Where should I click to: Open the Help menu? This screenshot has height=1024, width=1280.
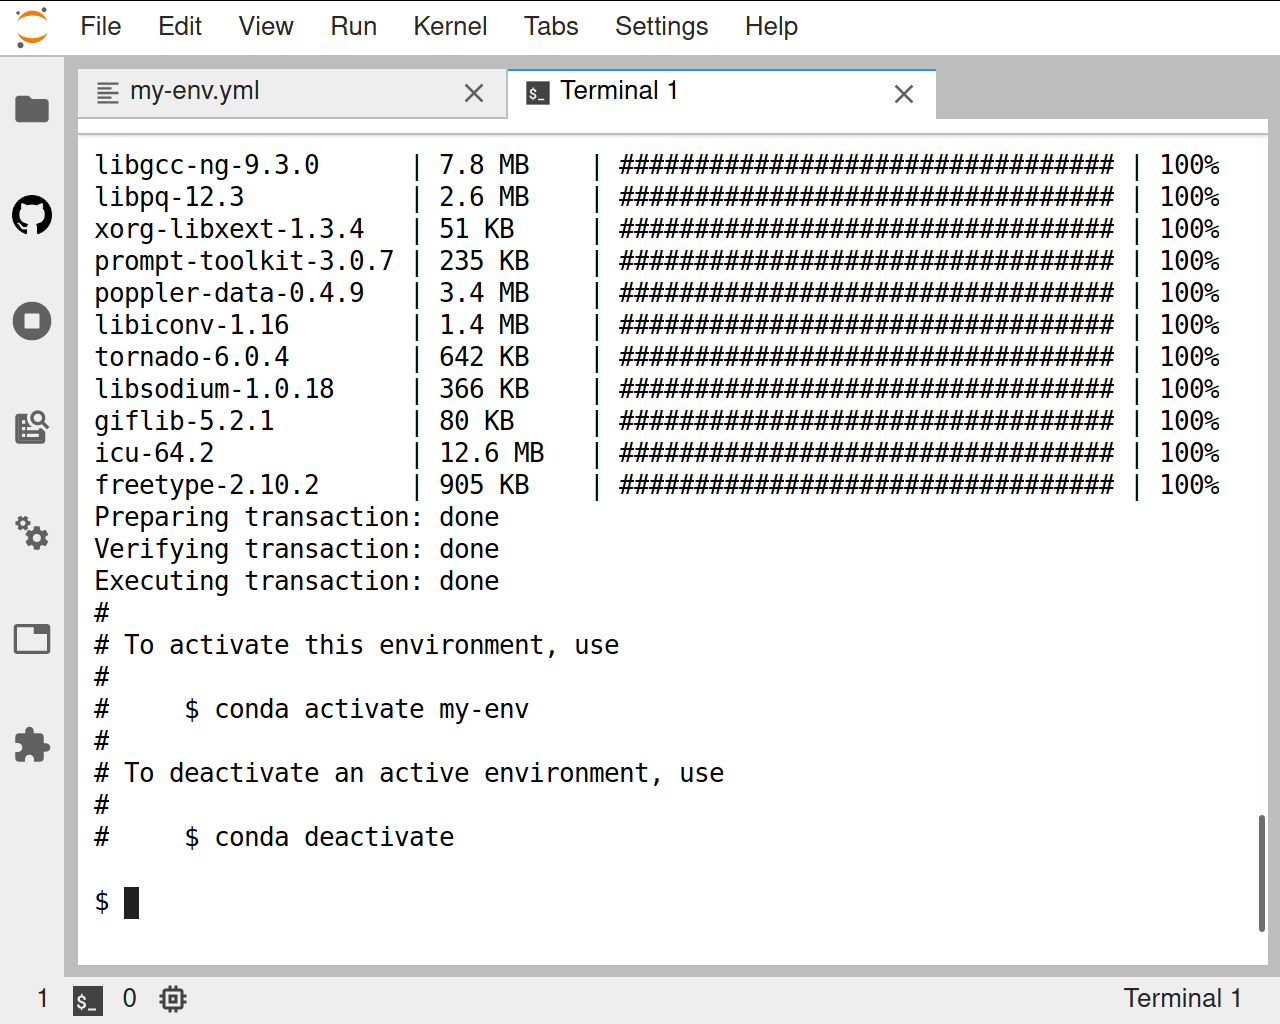click(771, 27)
